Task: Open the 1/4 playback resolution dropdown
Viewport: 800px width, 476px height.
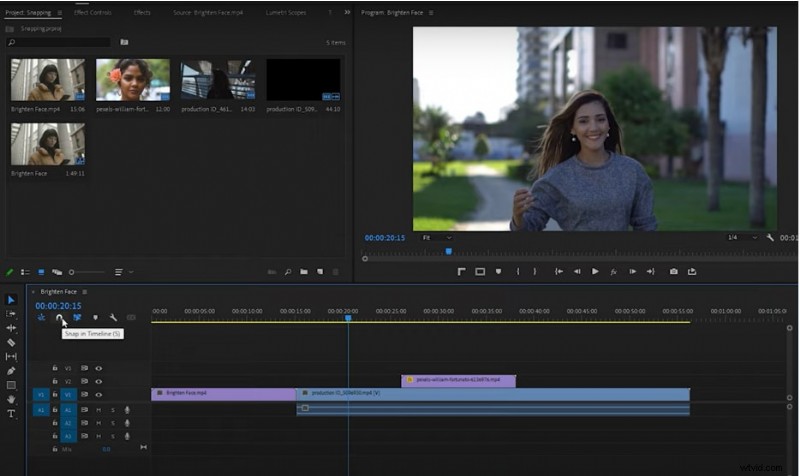Action: 742,238
